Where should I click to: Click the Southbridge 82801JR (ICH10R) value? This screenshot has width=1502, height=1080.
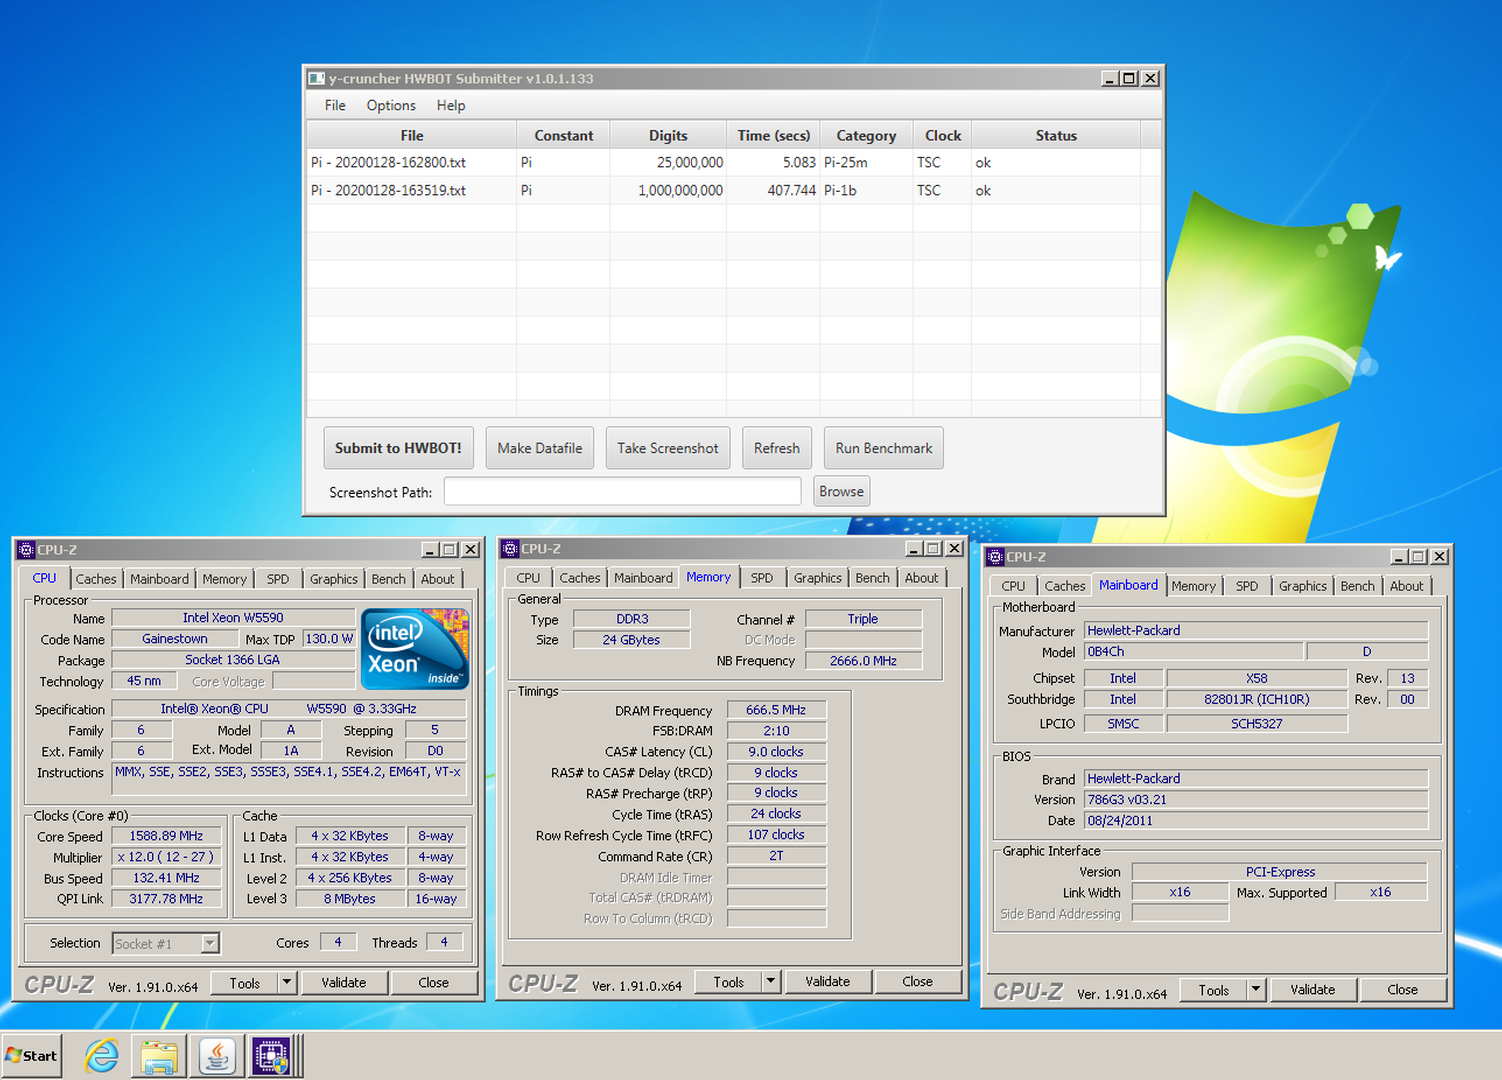1256,699
